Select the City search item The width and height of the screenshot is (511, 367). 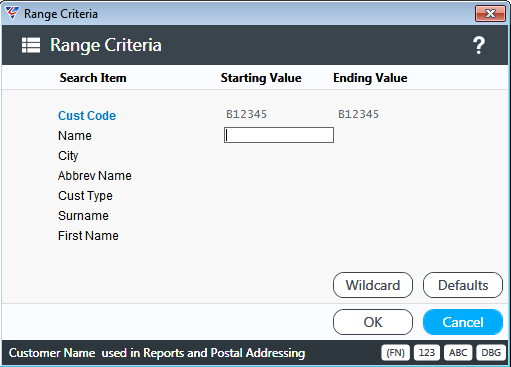click(x=68, y=156)
